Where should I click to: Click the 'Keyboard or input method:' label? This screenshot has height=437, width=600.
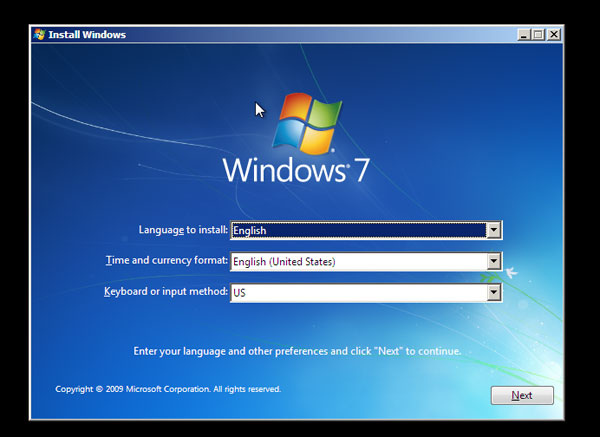coord(166,291)
